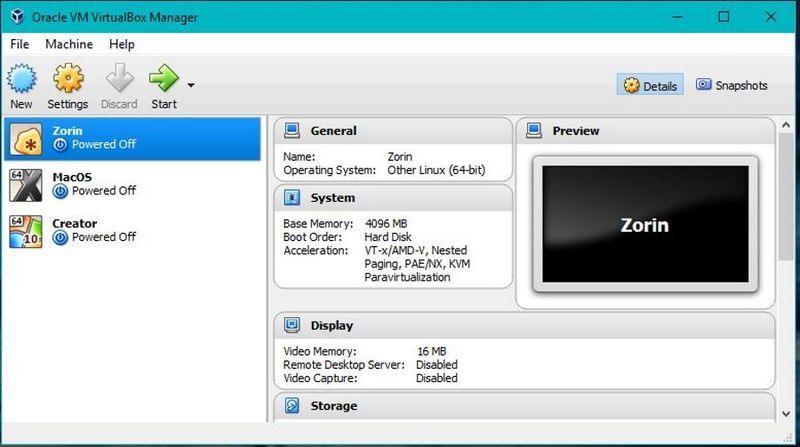Click the 'Hard Disk' boot order value

(x=388, y=237)
